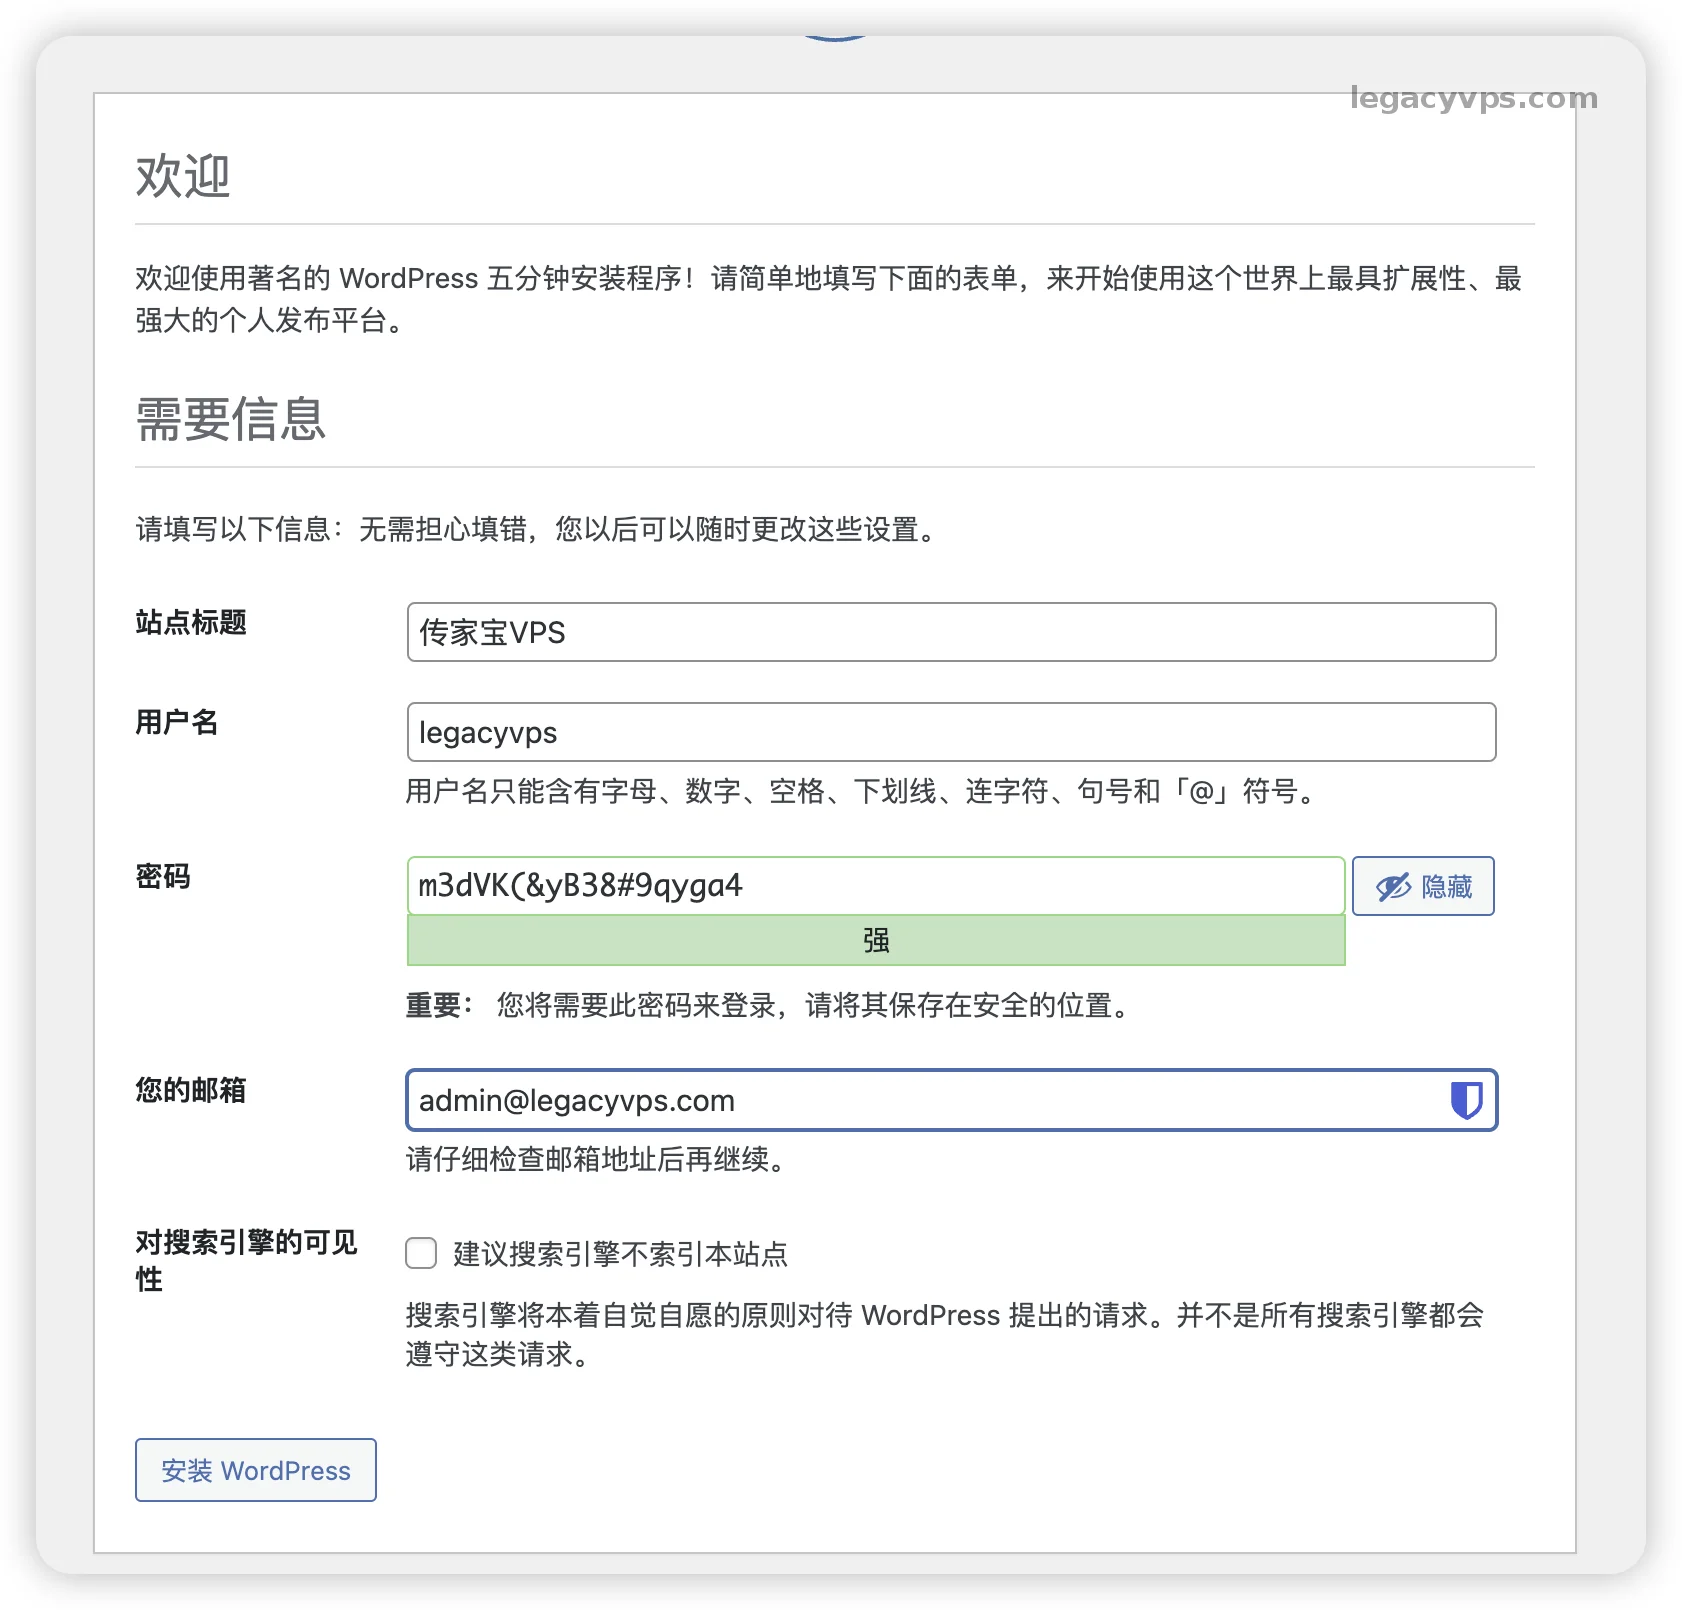Click the 建议搜索引擎不索引本站点 checkbox label
Viewport: 1682px width, 1610px height.
click(620, 1254)
